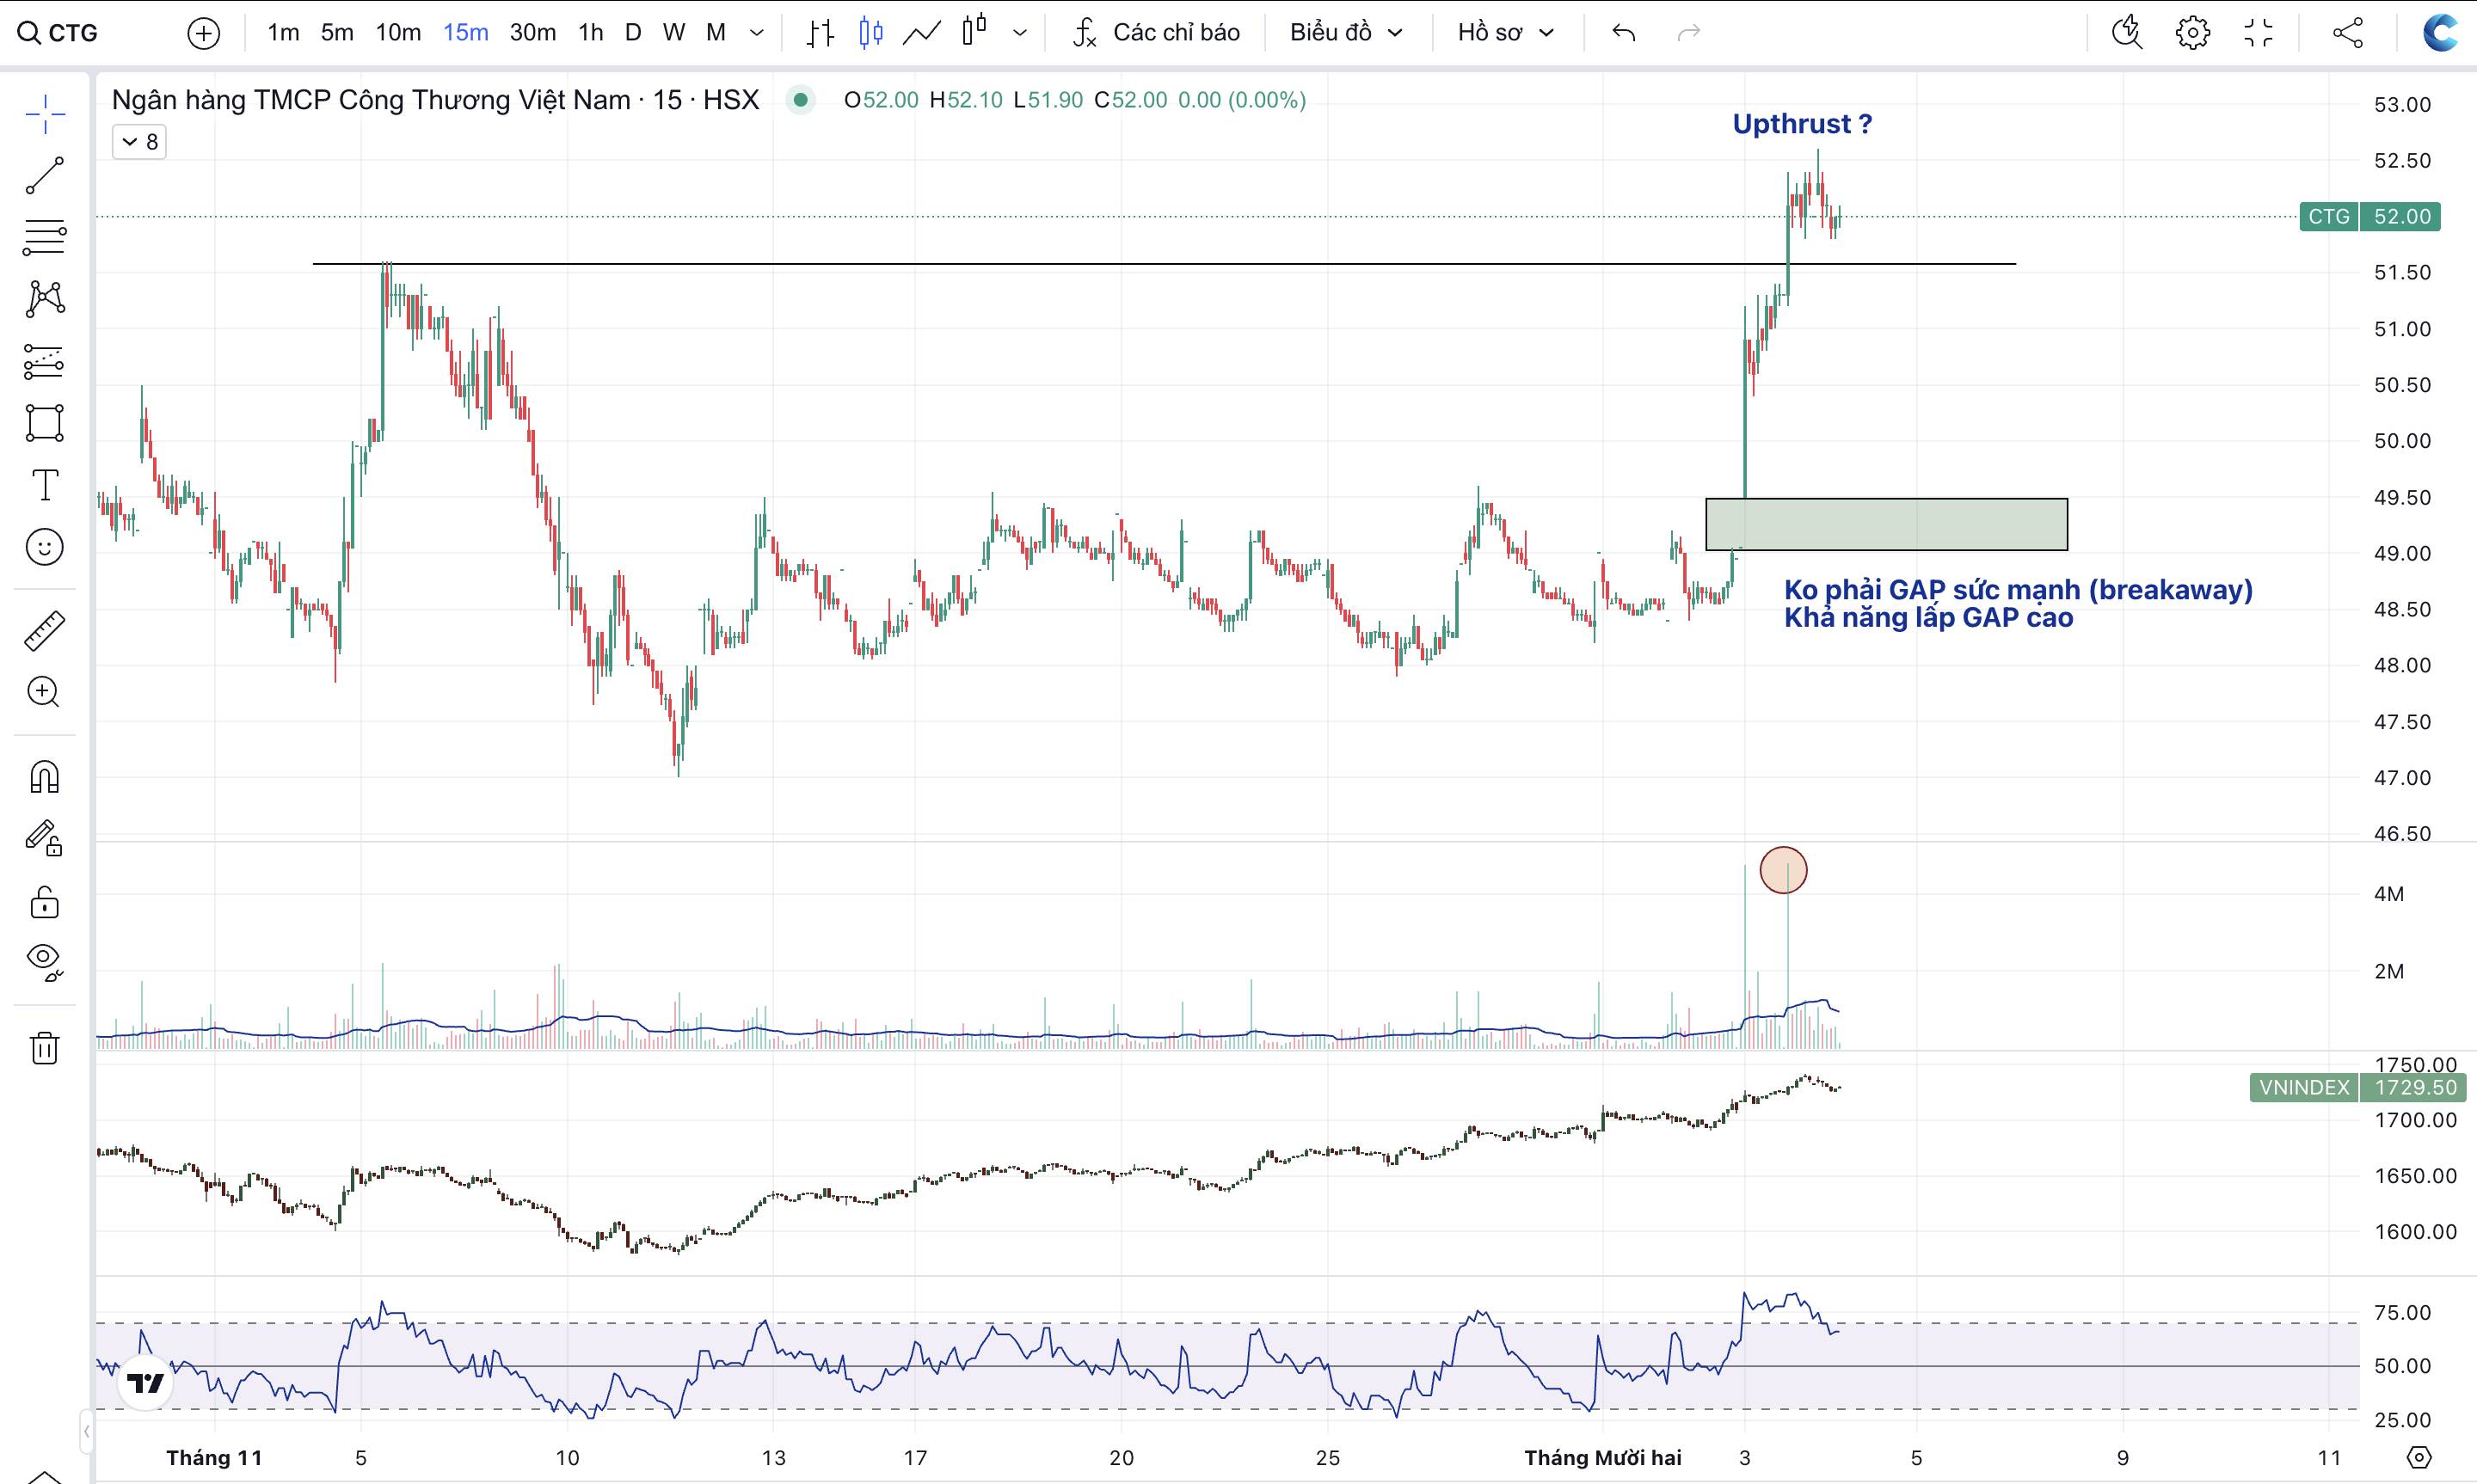Viewport: 2477px width, 1484px height.
Task: Delete drawings with the trash icon
Action: [44, 1048]
